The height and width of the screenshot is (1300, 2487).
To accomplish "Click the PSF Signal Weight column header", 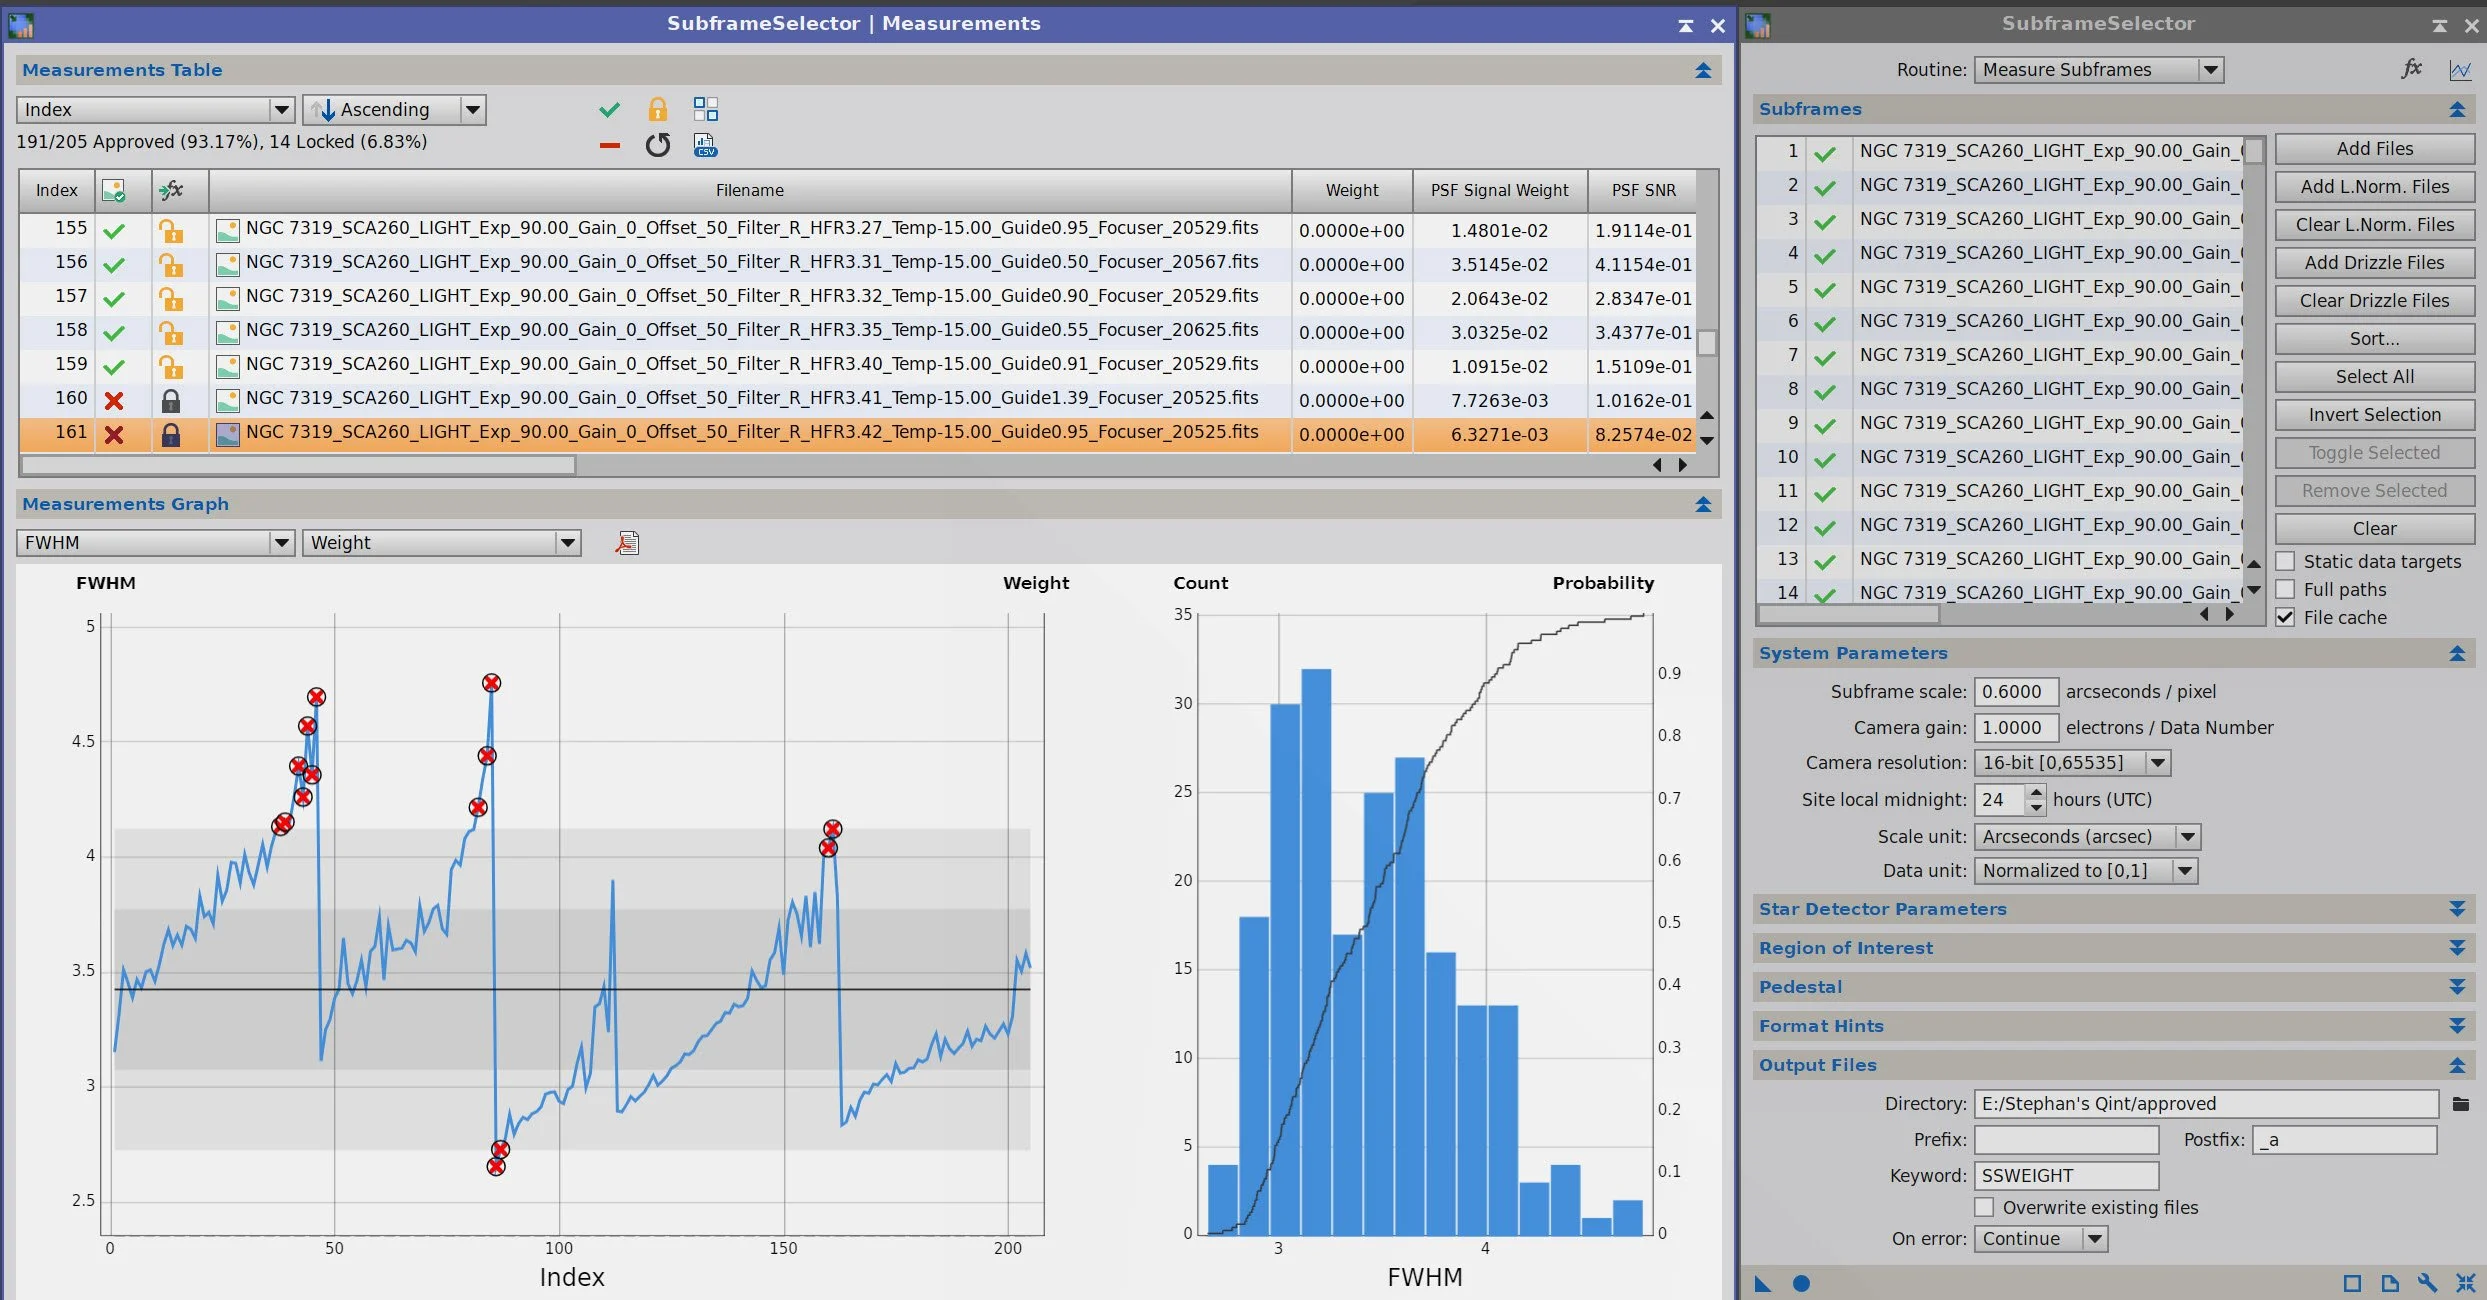I will pyautogui.click(x=1499, y=190).
